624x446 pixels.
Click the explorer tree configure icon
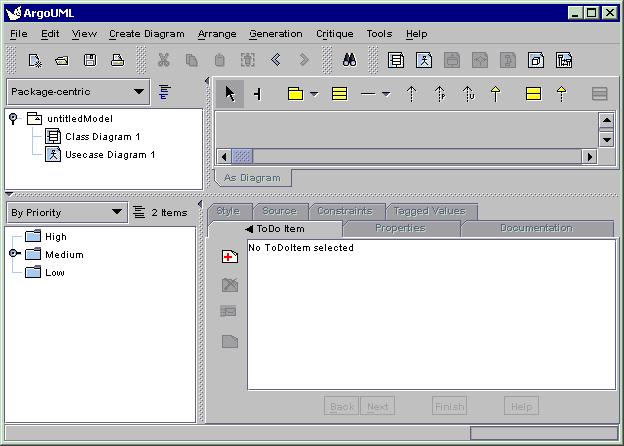(x=164, y=92)
